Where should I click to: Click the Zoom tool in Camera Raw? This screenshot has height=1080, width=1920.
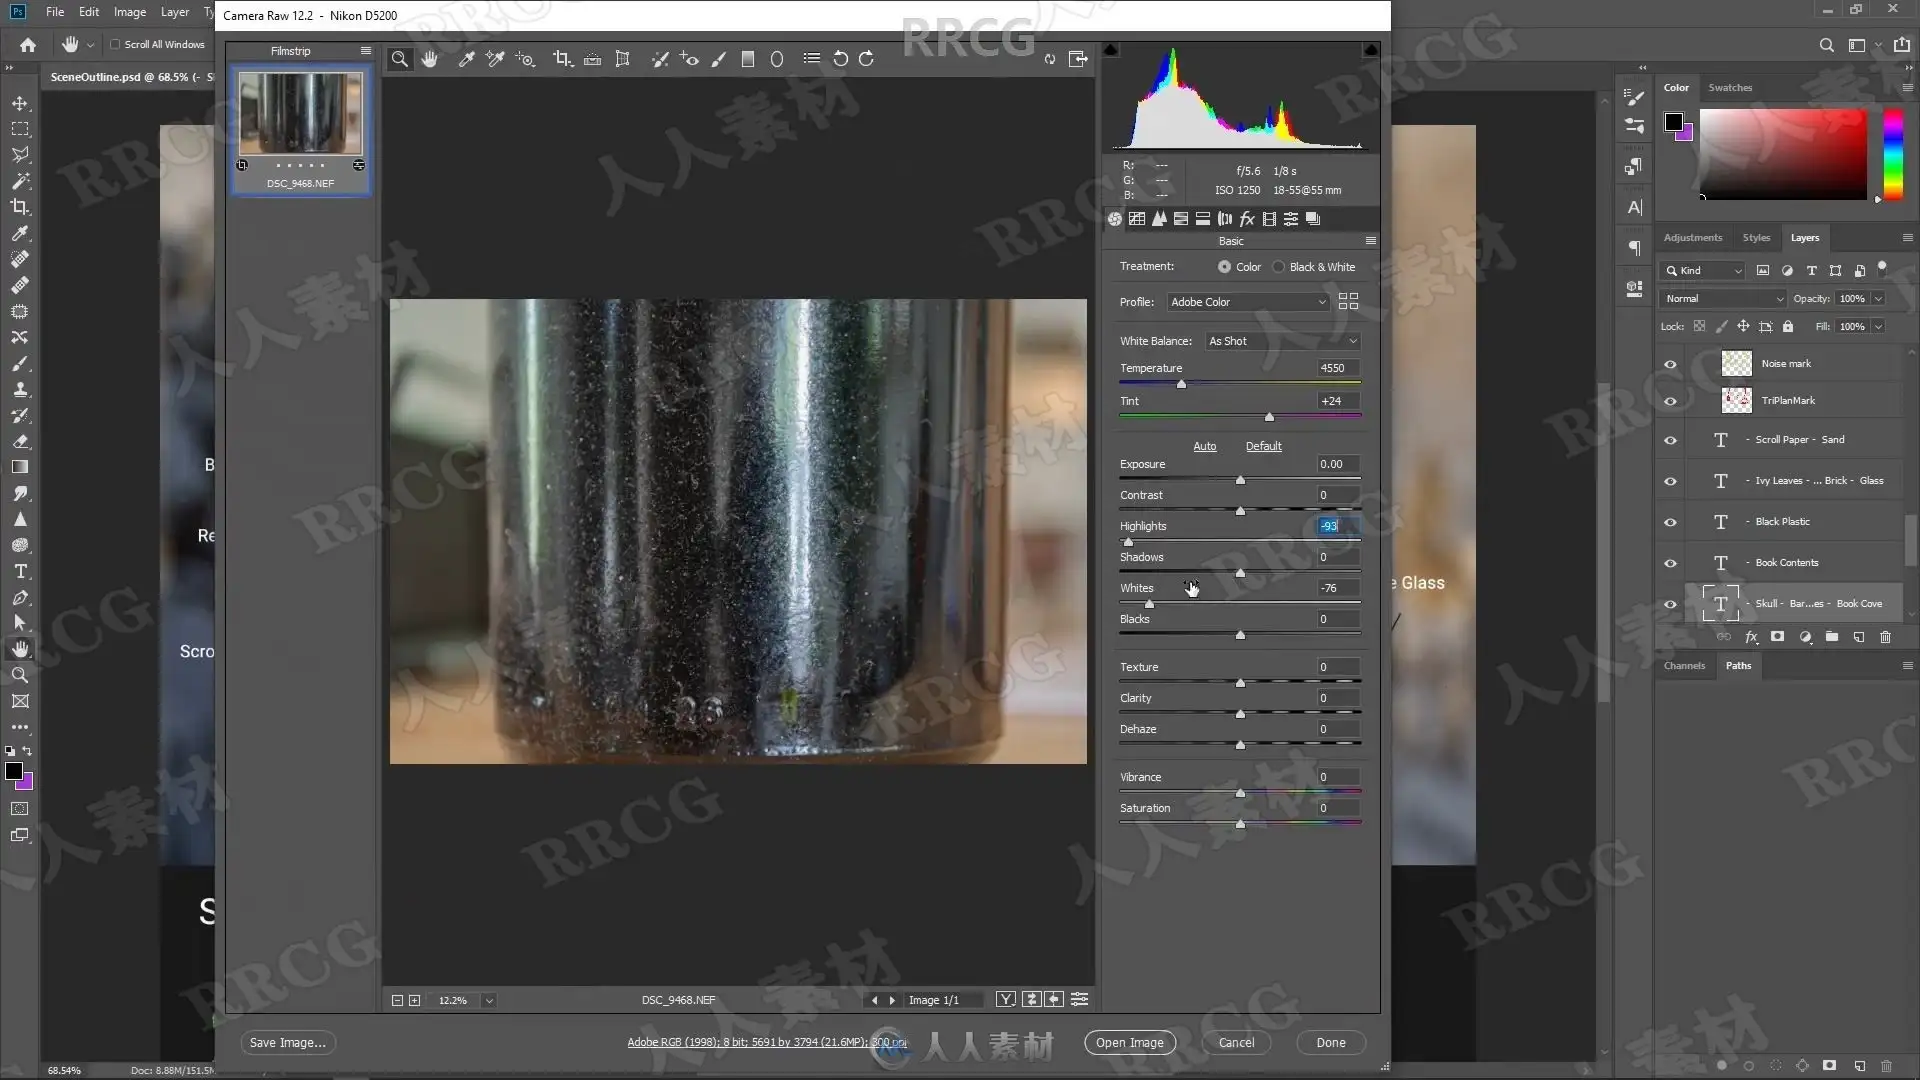pos(399,59)
